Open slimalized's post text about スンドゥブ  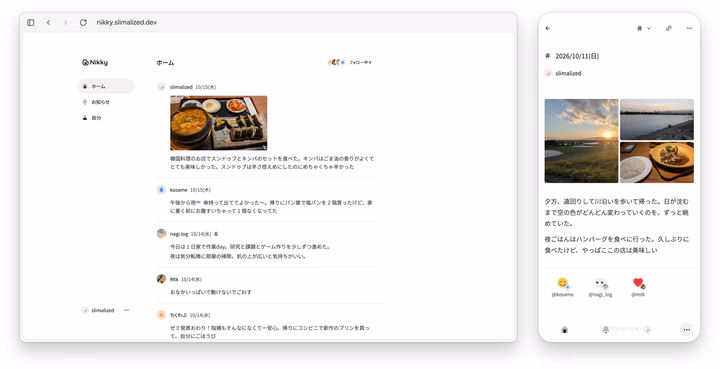click(272, 162)
